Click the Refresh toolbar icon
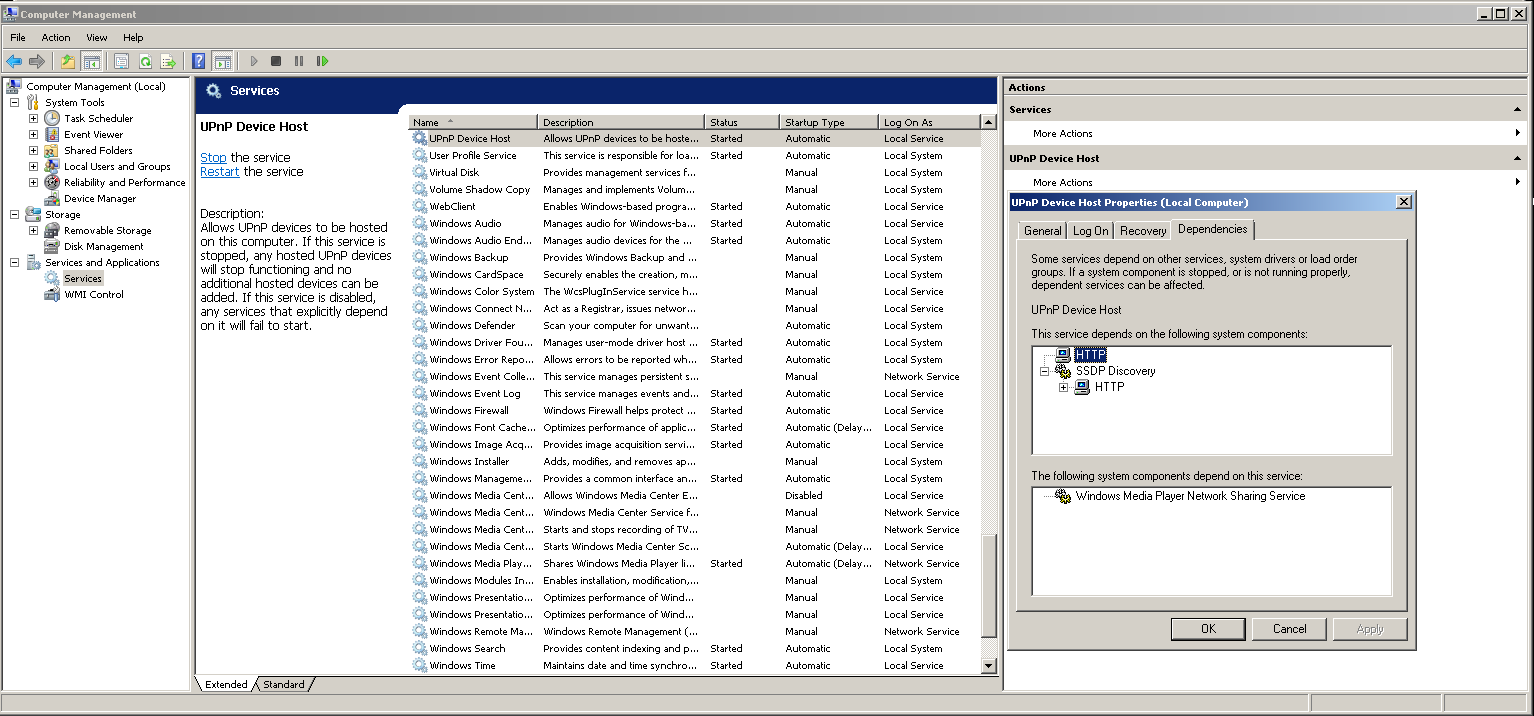The image size is (1534, 716). tap(145, 61)
